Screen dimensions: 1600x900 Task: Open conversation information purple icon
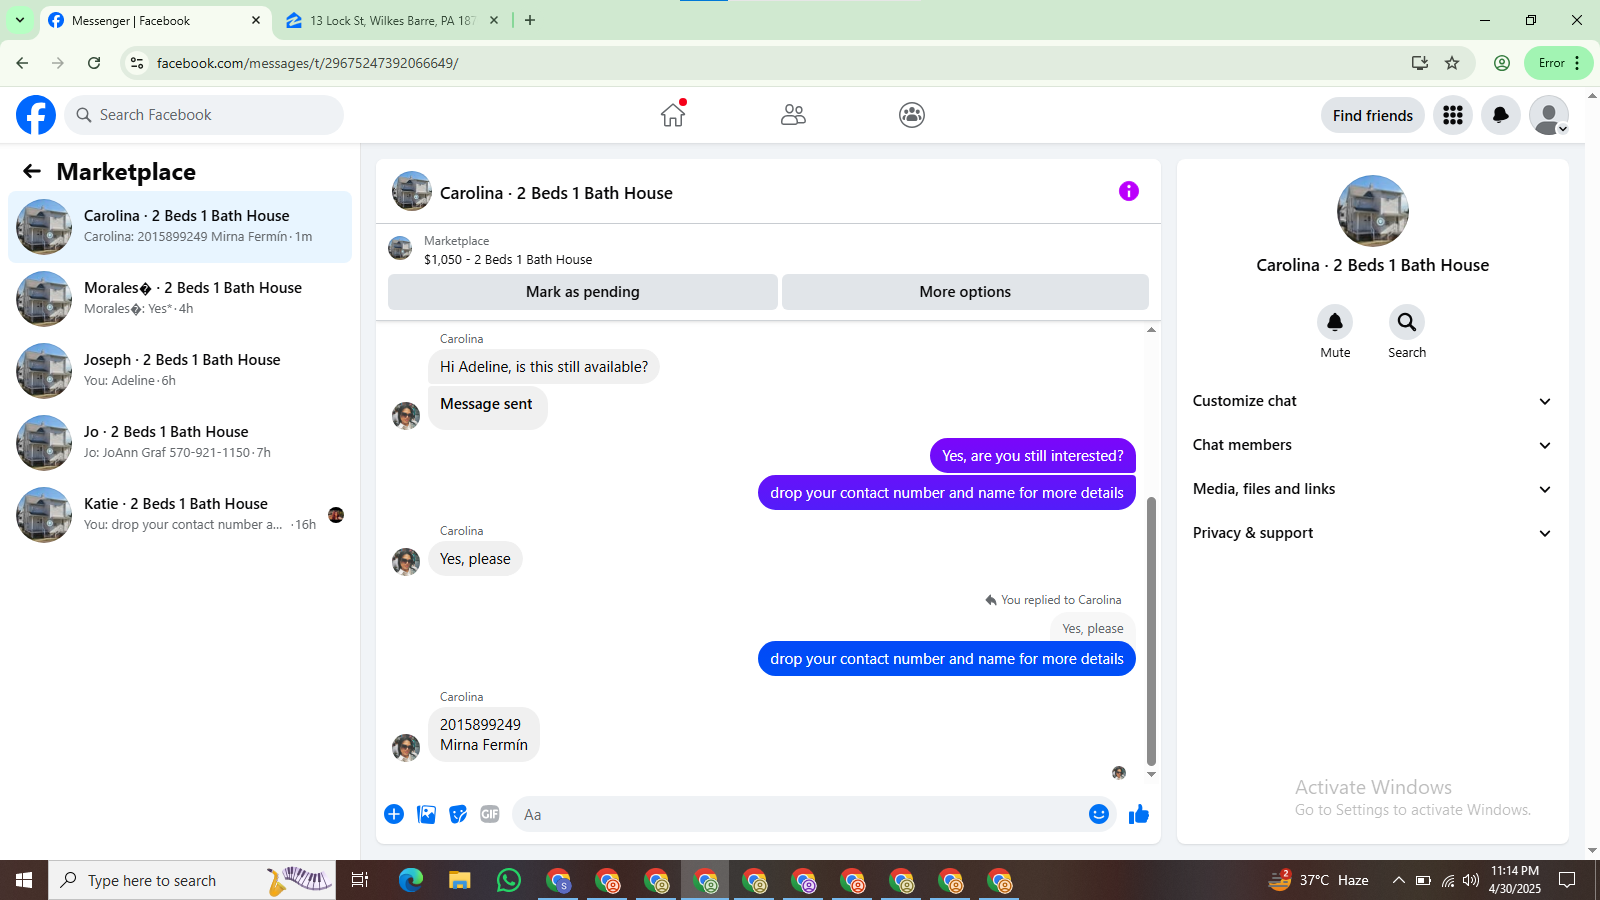pos(1129,191)
